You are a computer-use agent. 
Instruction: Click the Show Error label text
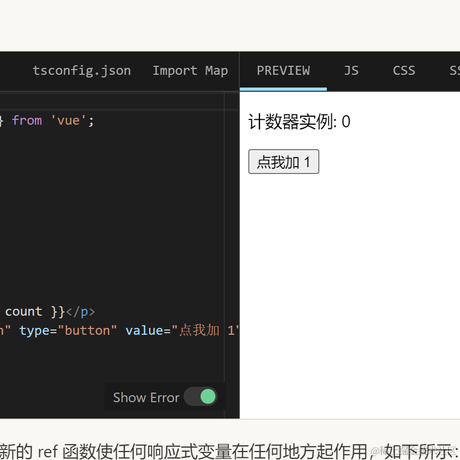click(x=146, y=397)
